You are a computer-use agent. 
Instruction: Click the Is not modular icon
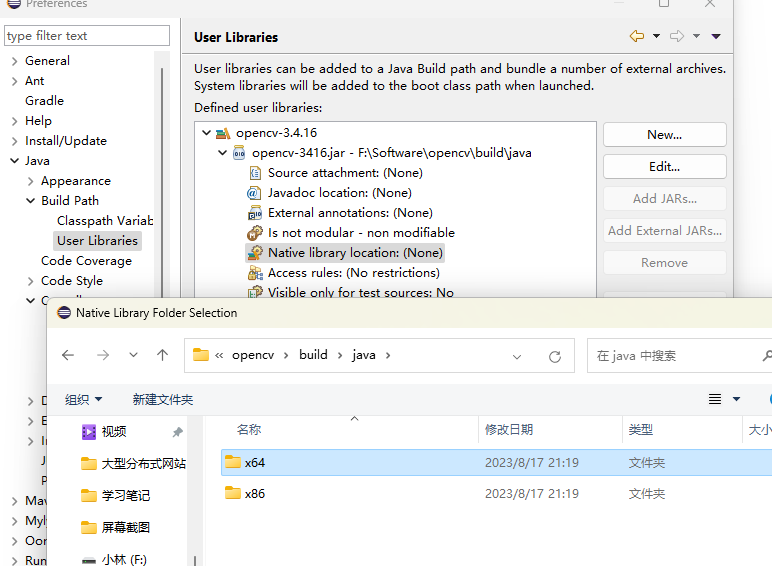tap(255, 233)
